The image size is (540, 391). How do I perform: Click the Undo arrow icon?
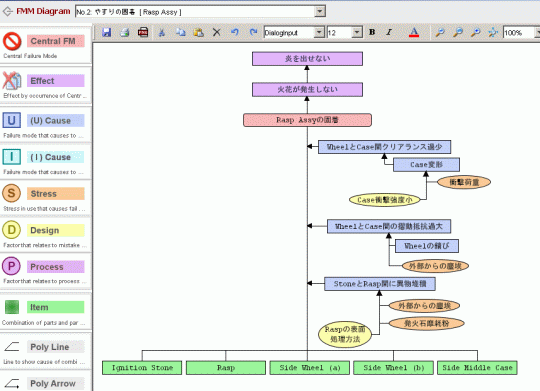pos(235,32)
